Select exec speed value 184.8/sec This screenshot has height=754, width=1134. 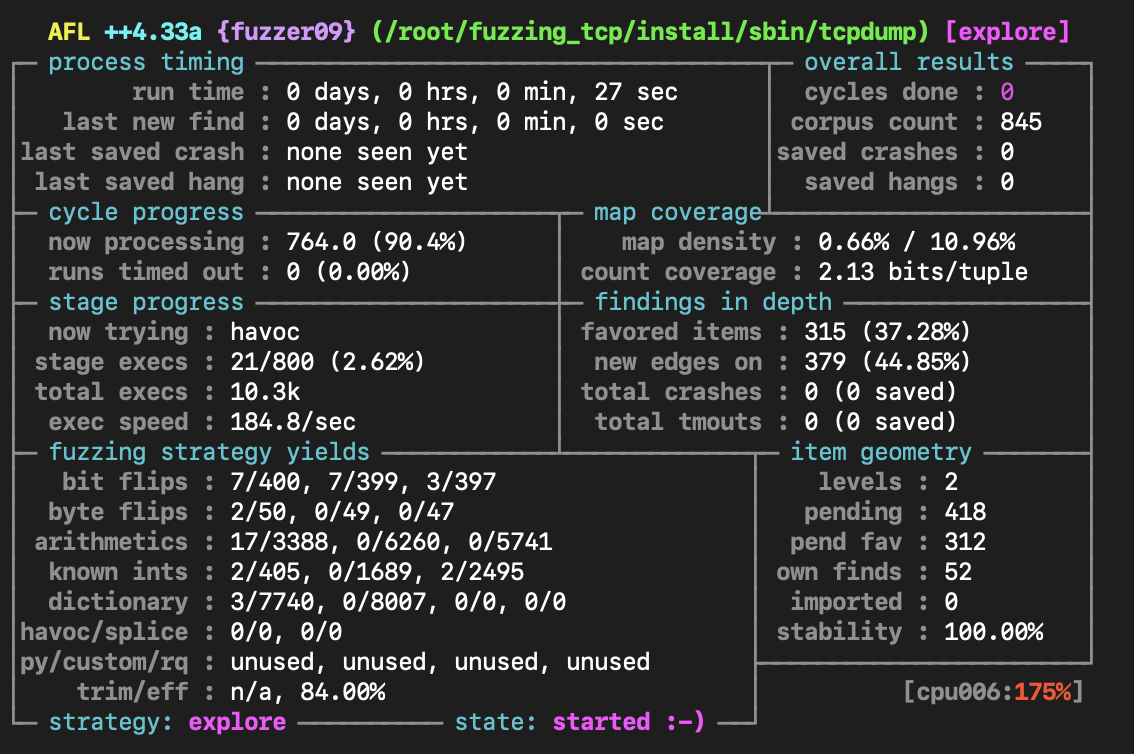tap(293, 422)
